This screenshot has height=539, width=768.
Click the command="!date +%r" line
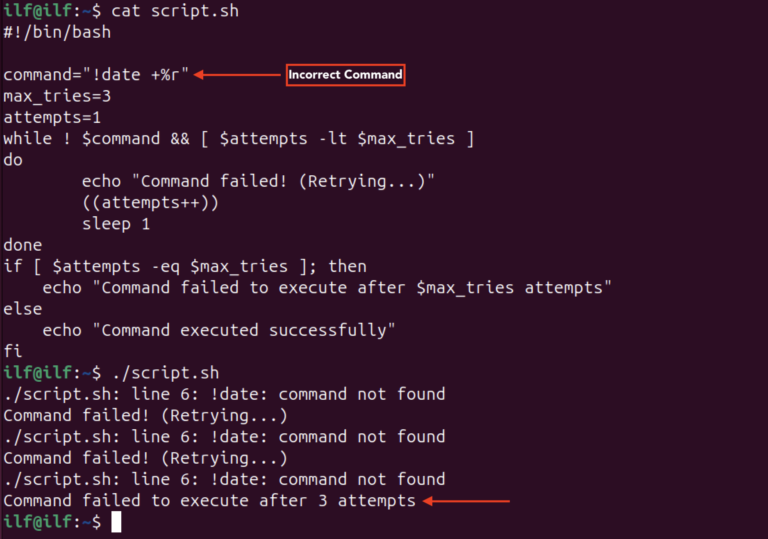tap(96, 75)
